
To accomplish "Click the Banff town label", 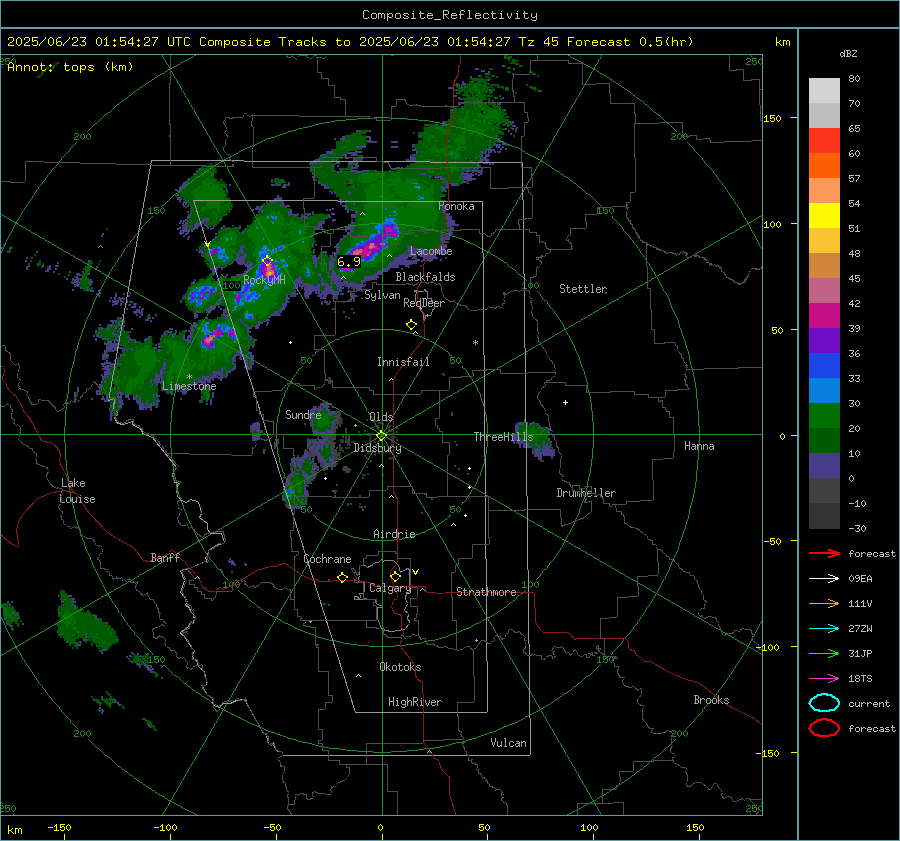I will pyautogui.click(x=165, y=557).
